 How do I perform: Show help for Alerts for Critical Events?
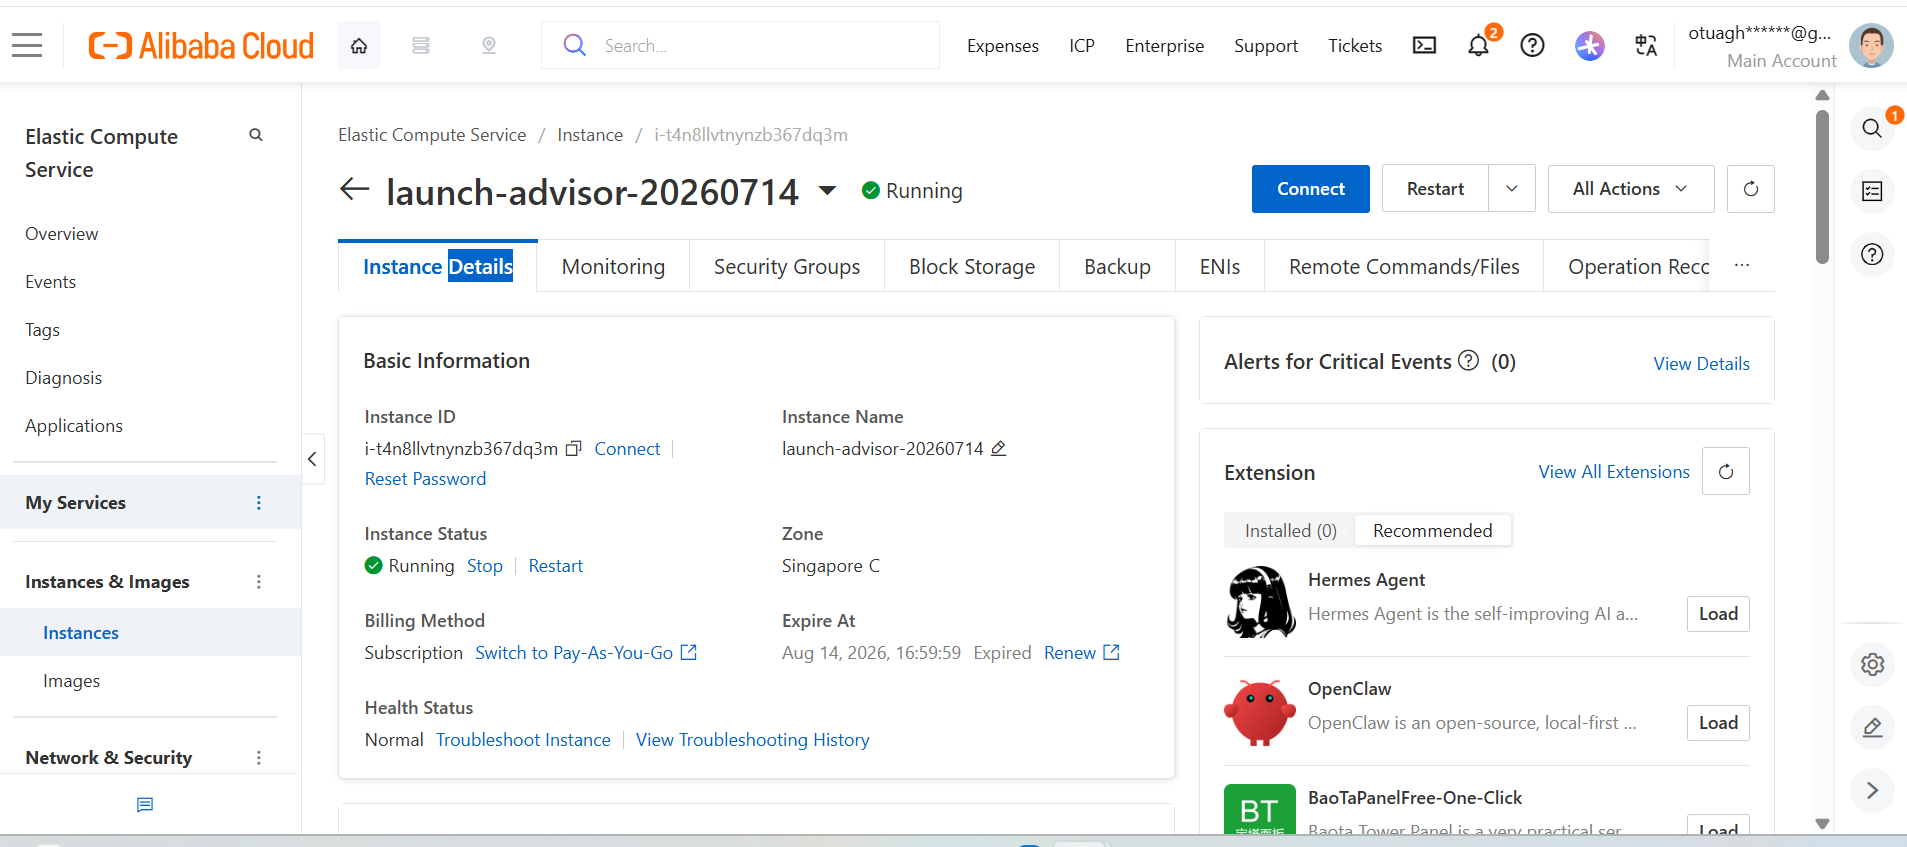1468,361
